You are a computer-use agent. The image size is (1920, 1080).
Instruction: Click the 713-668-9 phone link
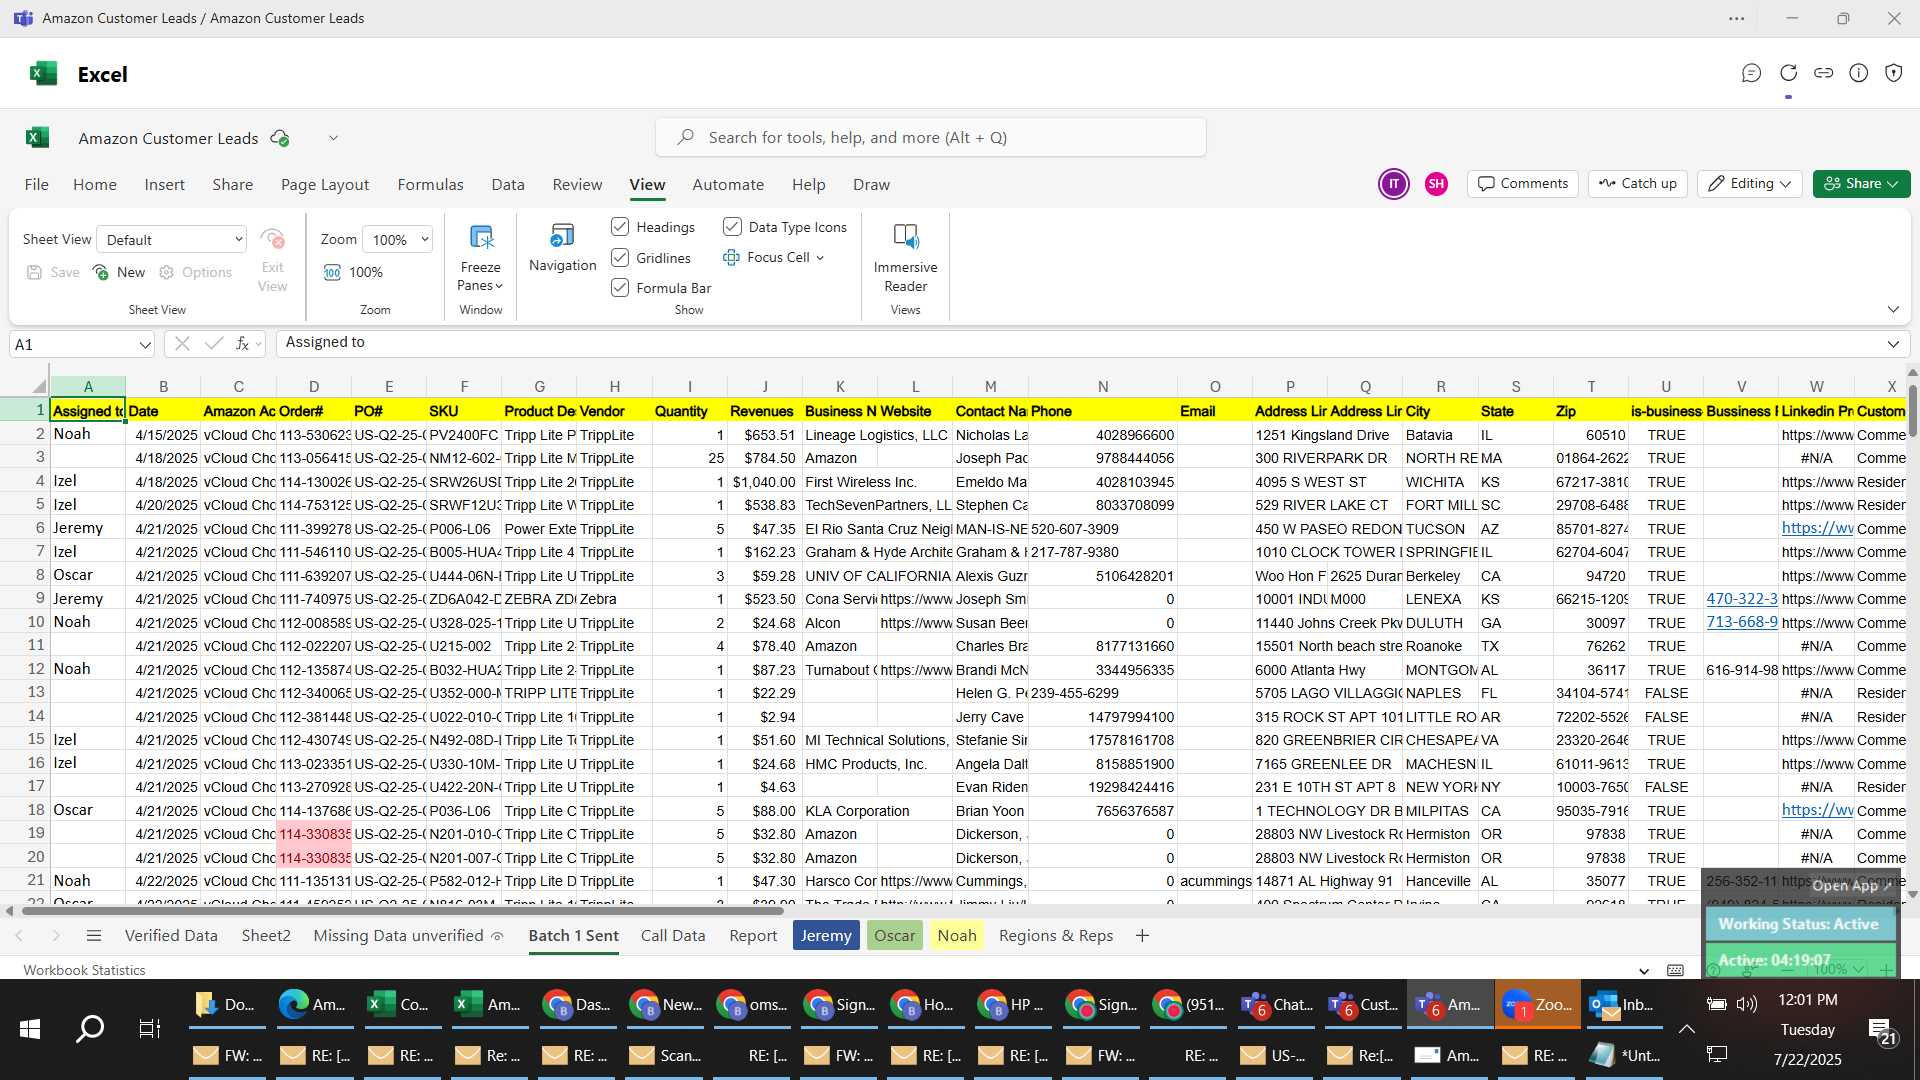click(1742, 622)
